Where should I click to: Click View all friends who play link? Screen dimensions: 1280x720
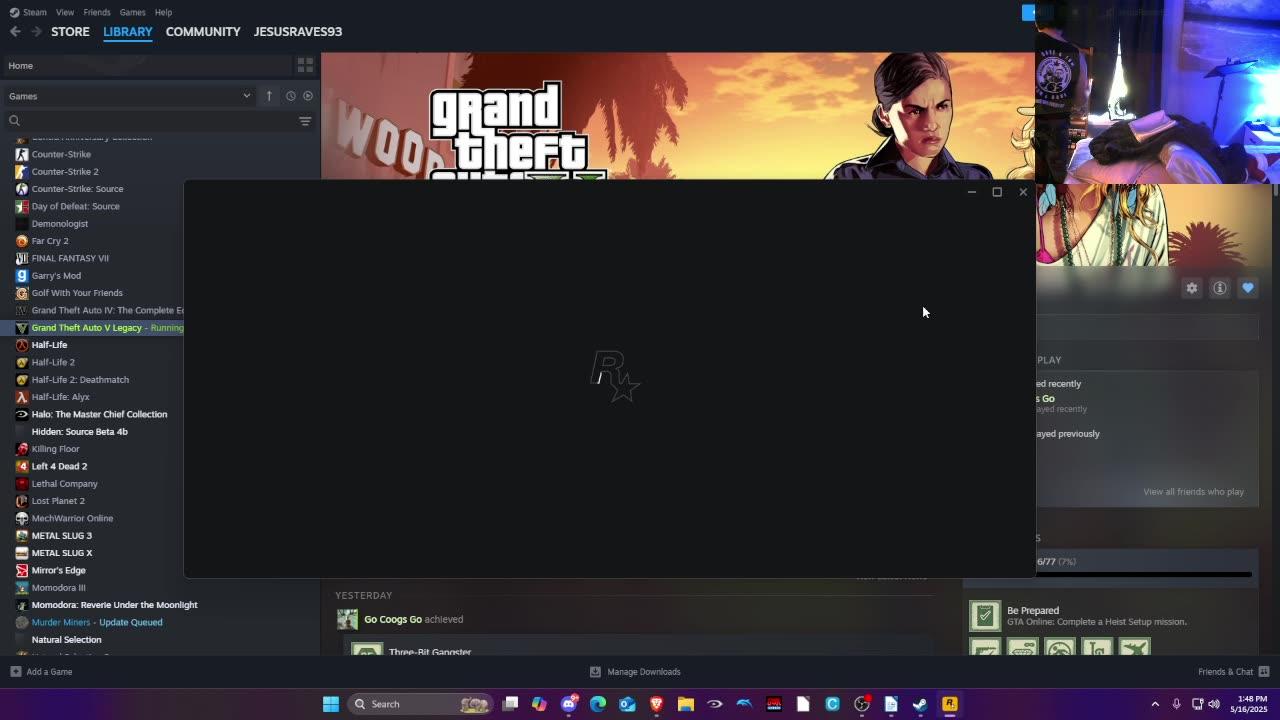(1193, 492)
